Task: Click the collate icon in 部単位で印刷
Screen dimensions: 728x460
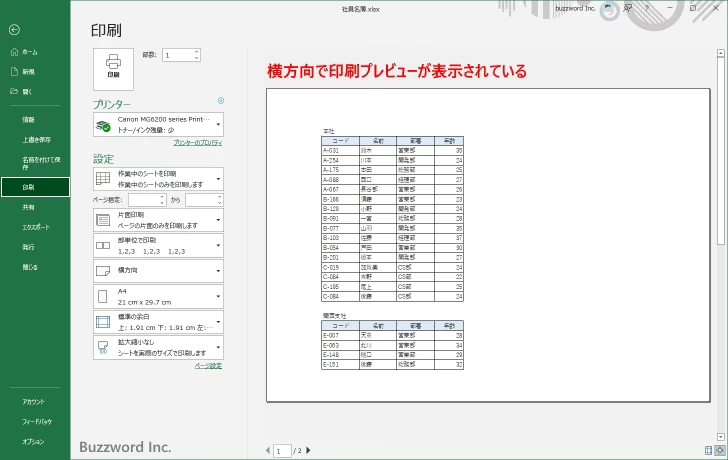Action: tap(103, 246)
